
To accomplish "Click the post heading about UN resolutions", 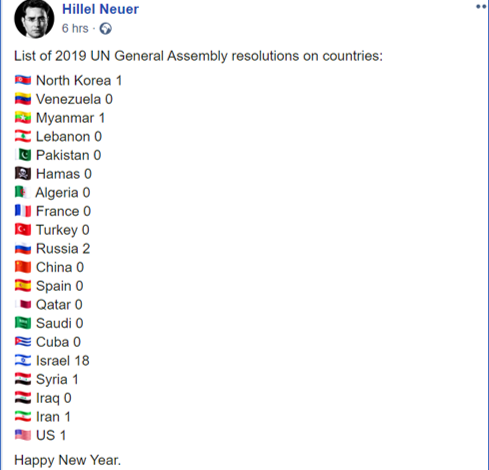I will pos(198,56).
